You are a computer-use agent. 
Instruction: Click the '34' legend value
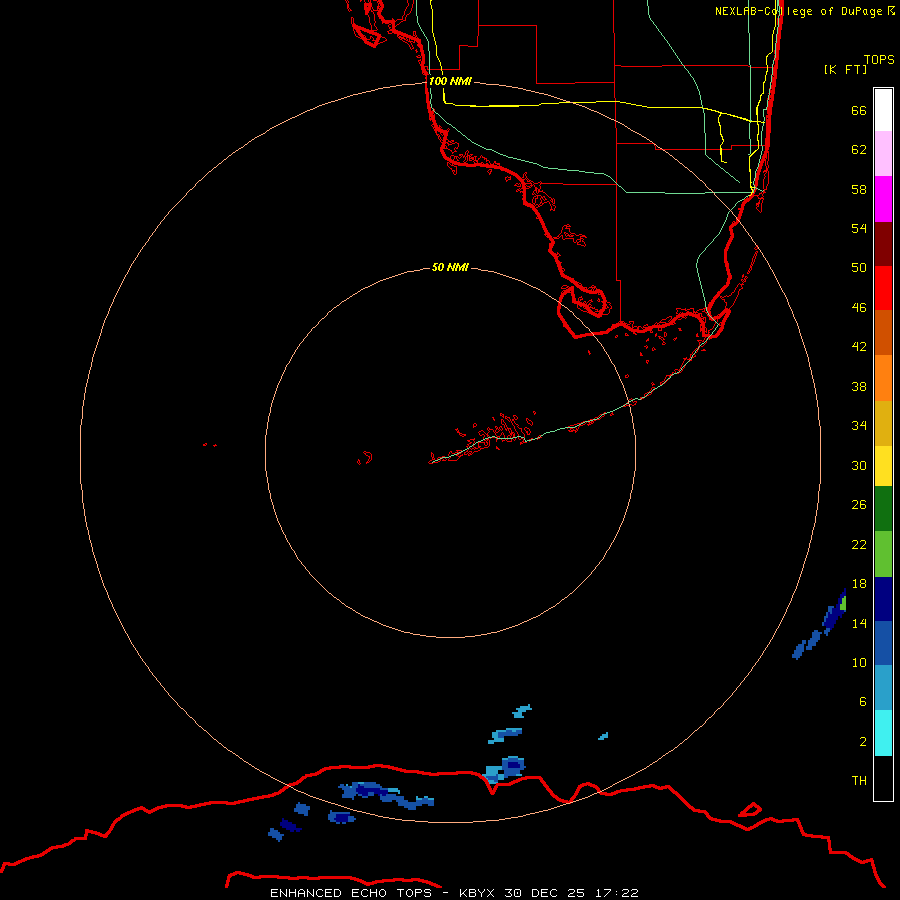click(x=859, y=425)
